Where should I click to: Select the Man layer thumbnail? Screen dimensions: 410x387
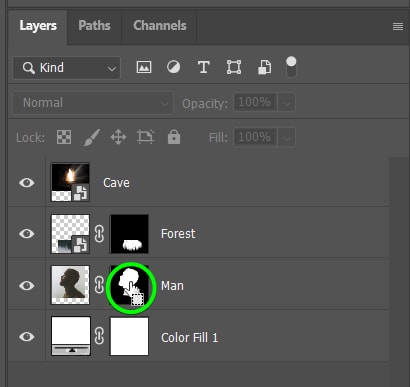[x=70, y=285]
